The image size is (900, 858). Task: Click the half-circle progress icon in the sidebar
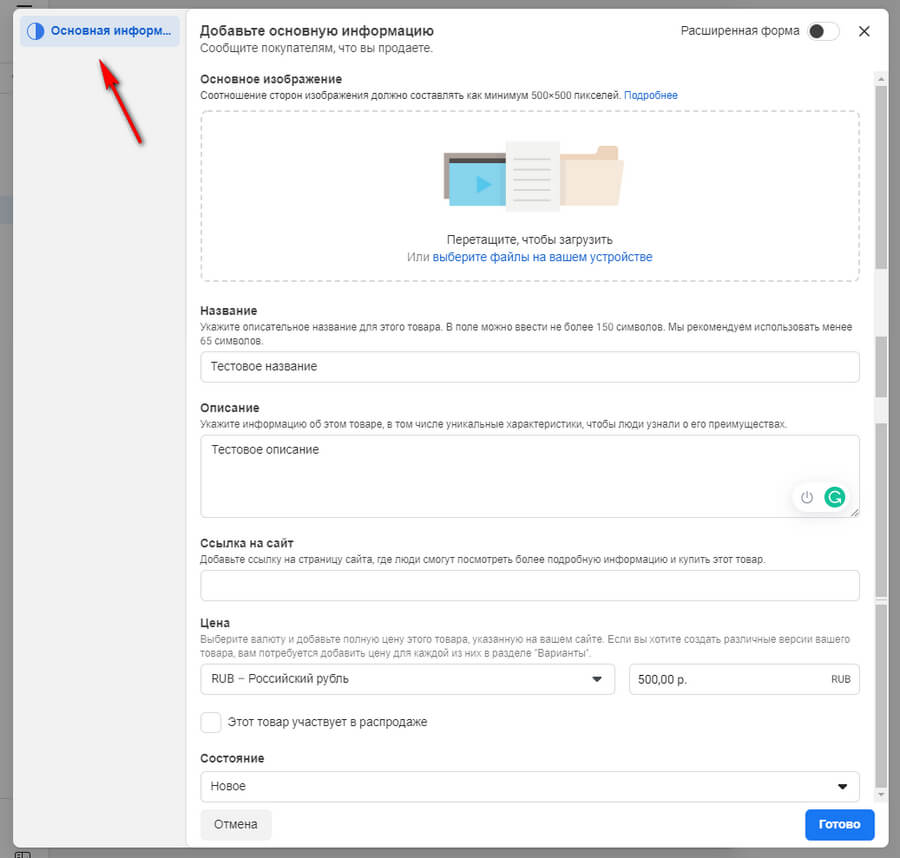click(x=35, y=31)
